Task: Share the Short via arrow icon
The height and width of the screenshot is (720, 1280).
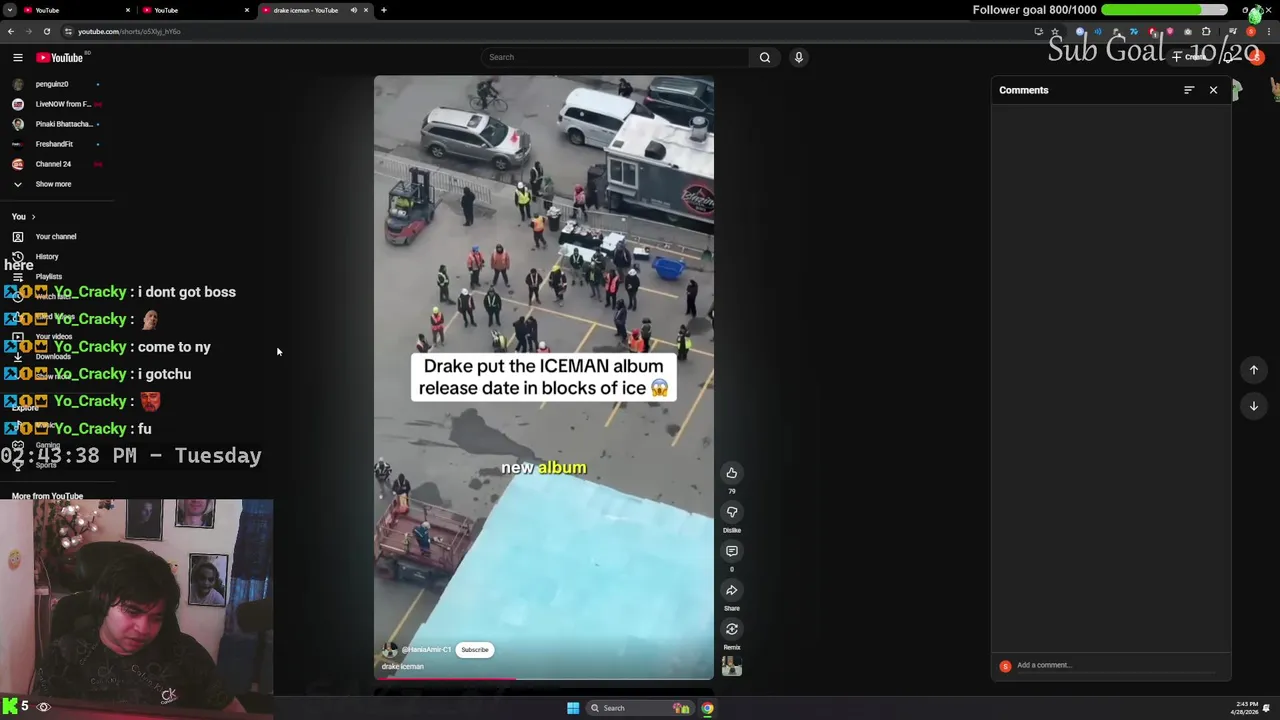Action: tap(732, 590)
